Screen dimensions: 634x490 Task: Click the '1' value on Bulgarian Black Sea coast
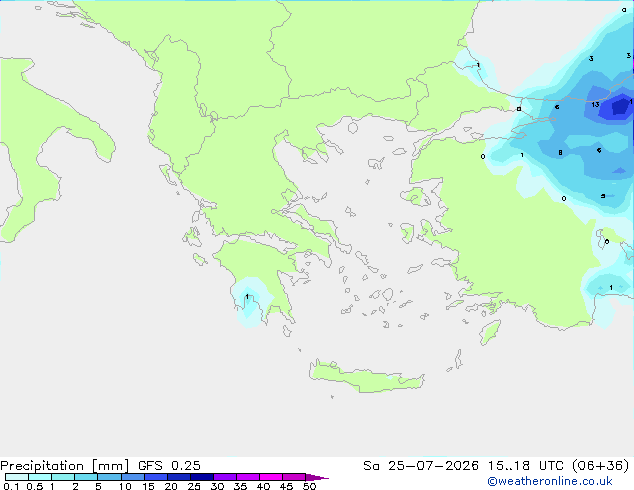pyautogui.click(x=478, y=65)
